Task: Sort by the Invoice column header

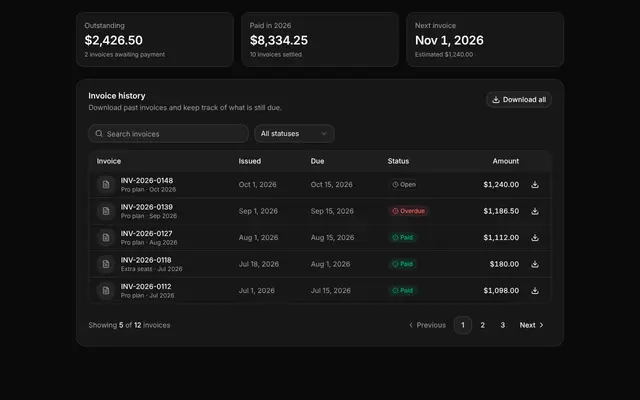Action: pyautogui.click(x=109, y=161)
